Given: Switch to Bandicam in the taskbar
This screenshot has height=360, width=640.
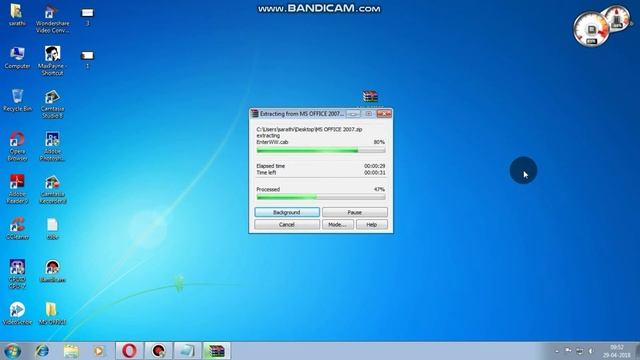Looking at the screenshot, I should click(159, 351).
